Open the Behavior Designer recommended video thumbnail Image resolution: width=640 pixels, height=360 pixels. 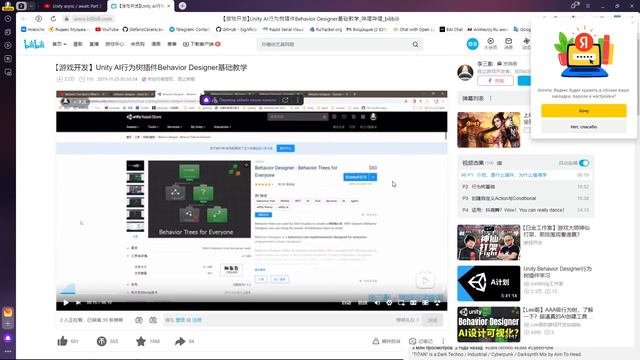(489, 324)
